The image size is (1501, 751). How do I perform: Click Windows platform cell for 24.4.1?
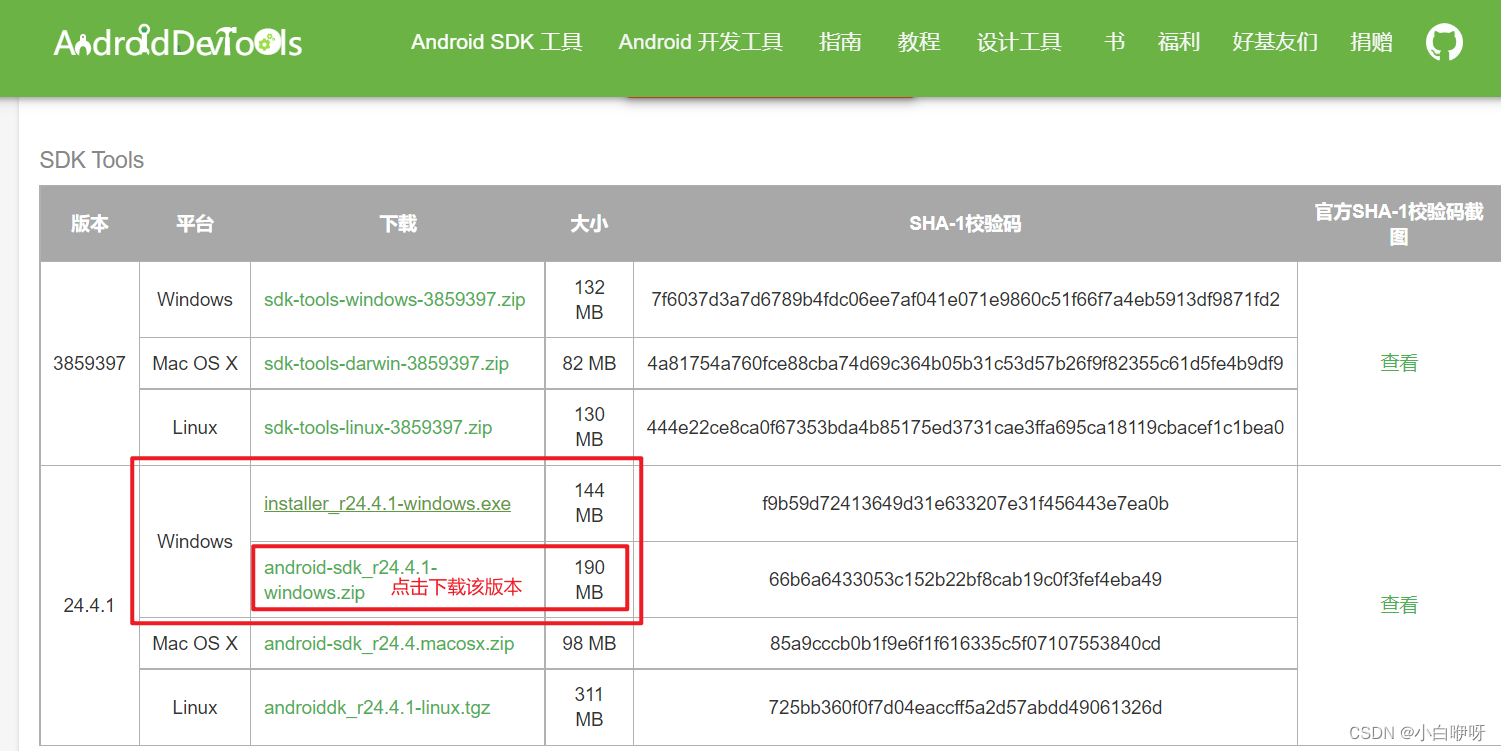point(195,542)
